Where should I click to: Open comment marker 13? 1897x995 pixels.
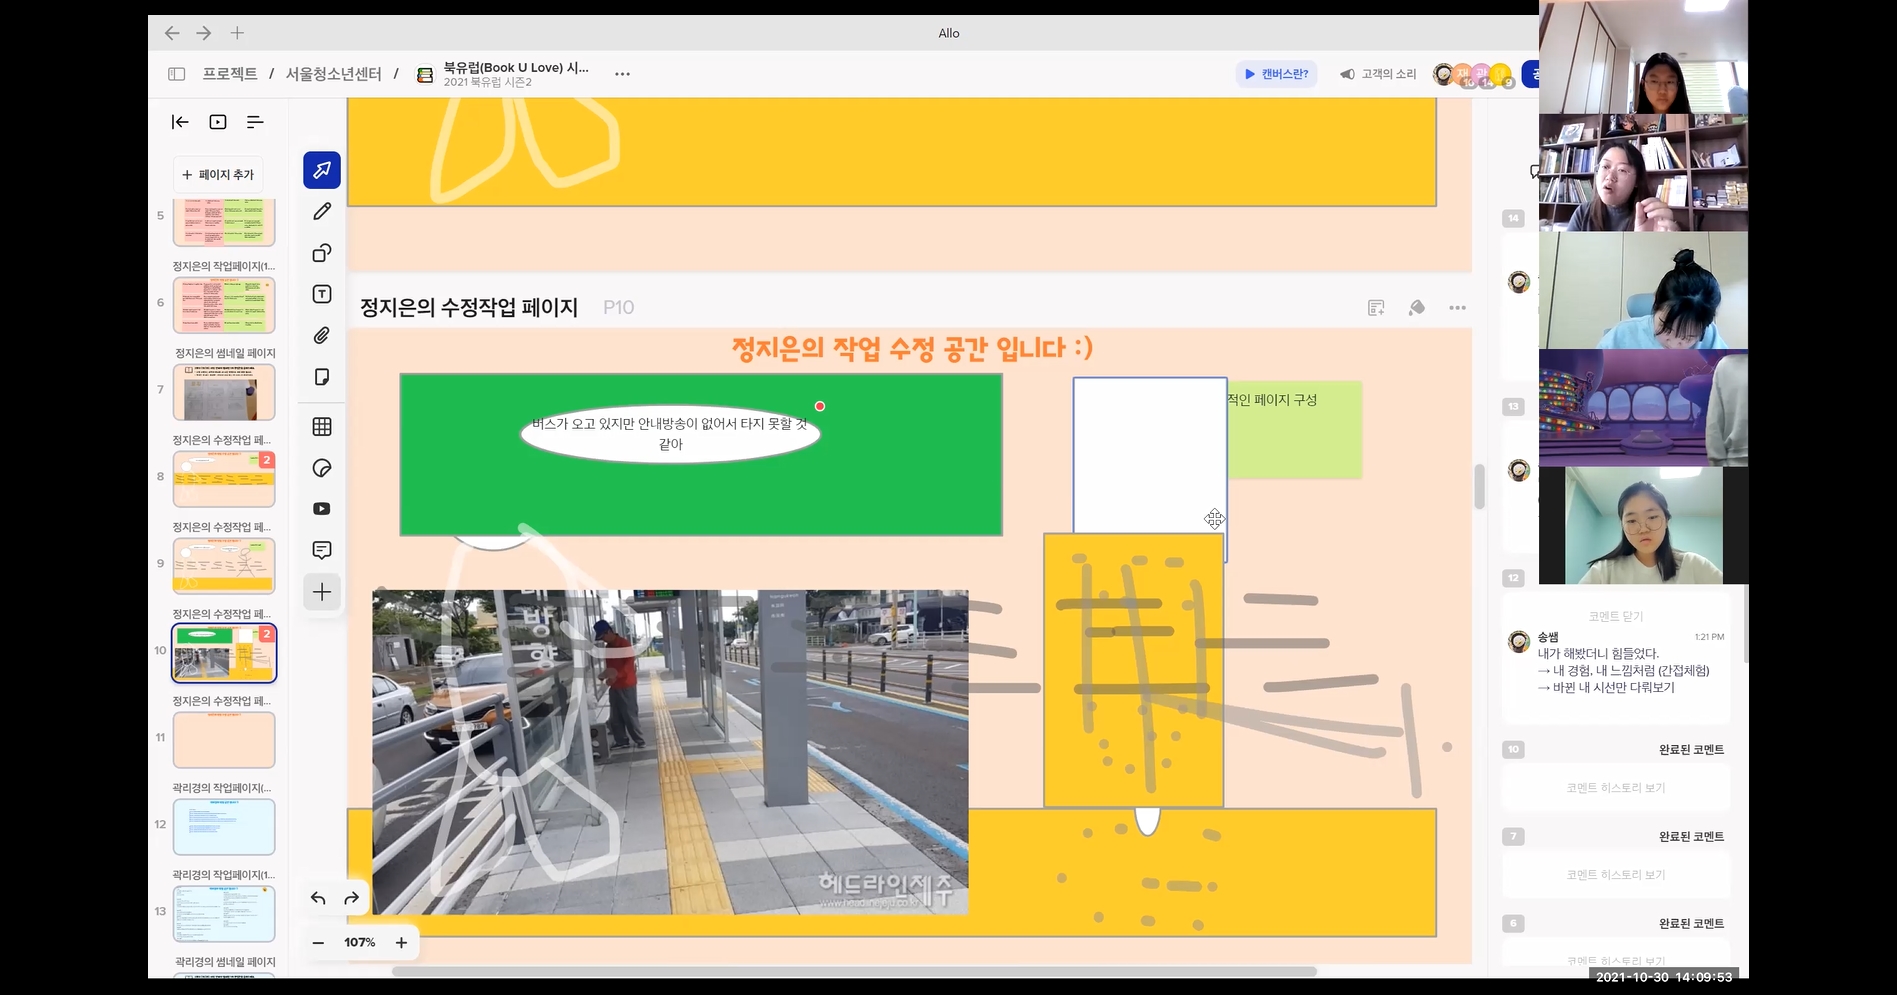point(1514,406)
